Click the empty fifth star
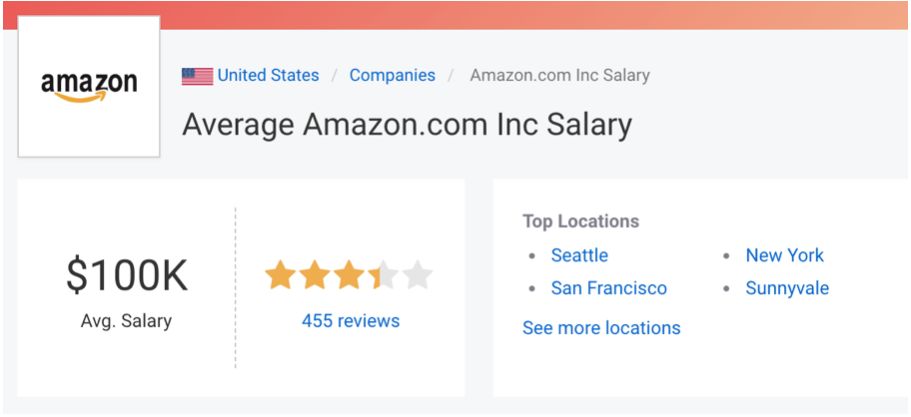 [x=418, y=276]
